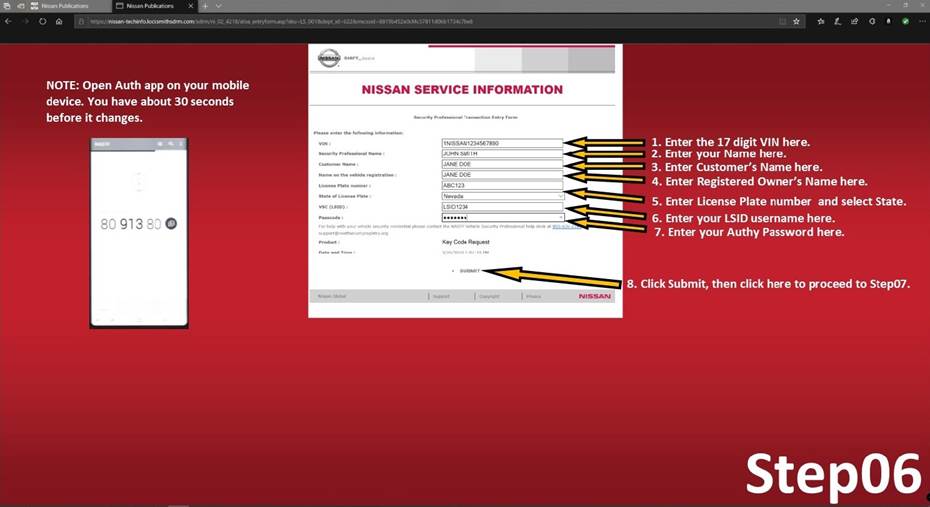Click the VIN input field
Viewport: 930px width, 507px height.
502,143
